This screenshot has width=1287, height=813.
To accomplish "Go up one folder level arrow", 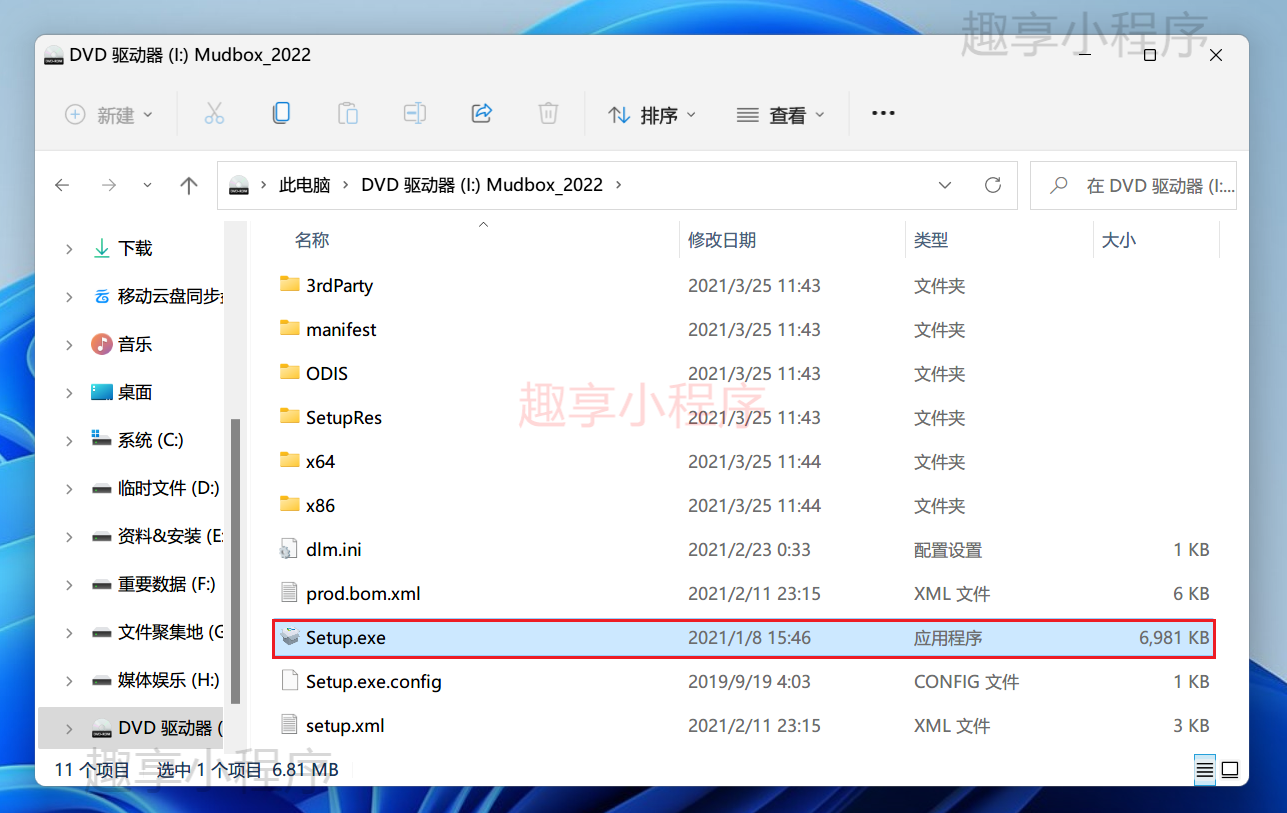I will pos(189,185).
